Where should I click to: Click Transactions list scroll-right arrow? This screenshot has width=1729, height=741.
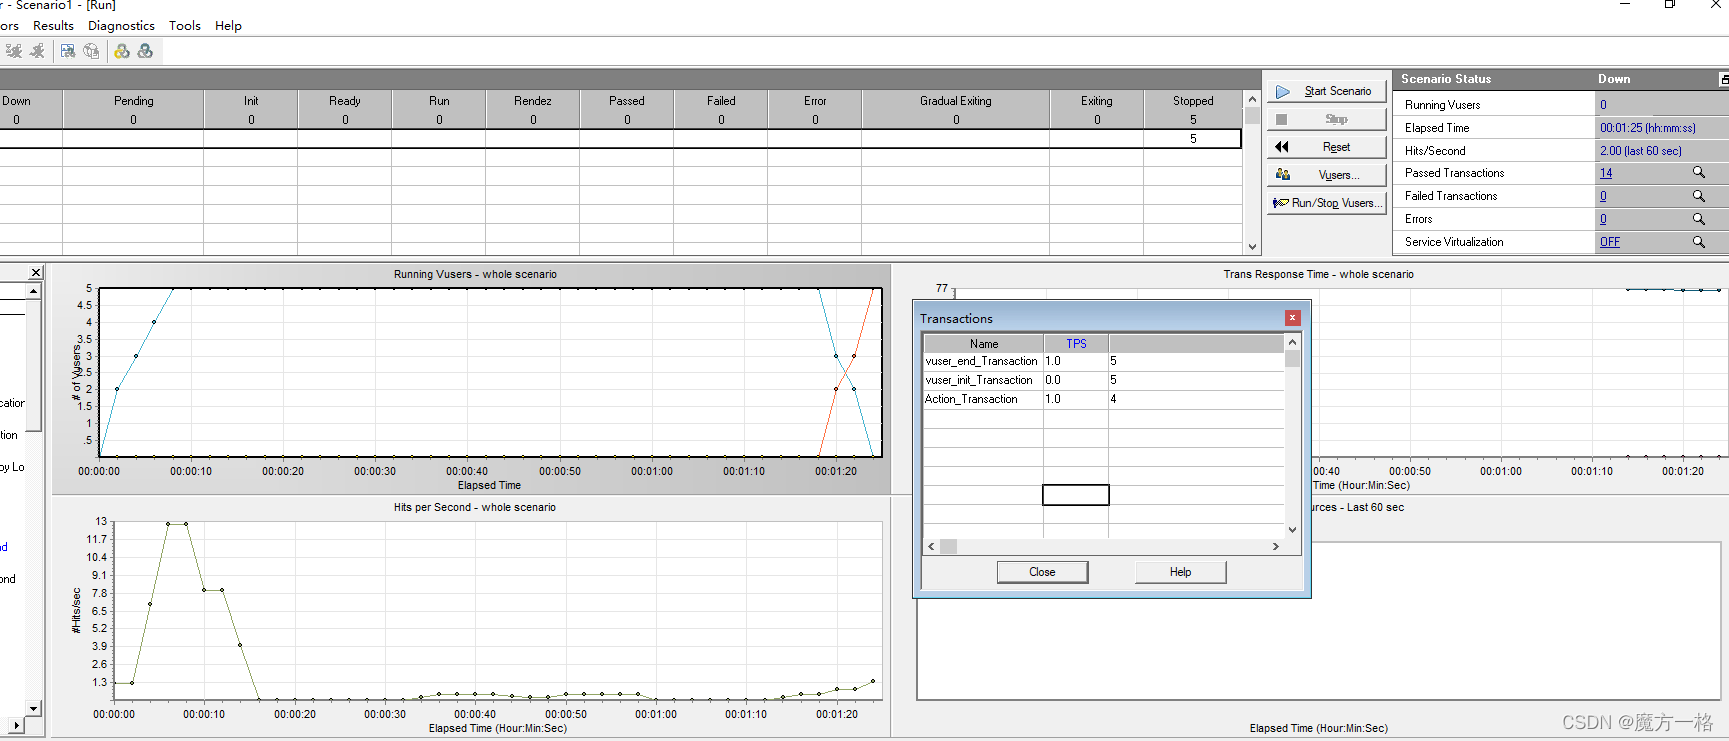(1275, 546)
